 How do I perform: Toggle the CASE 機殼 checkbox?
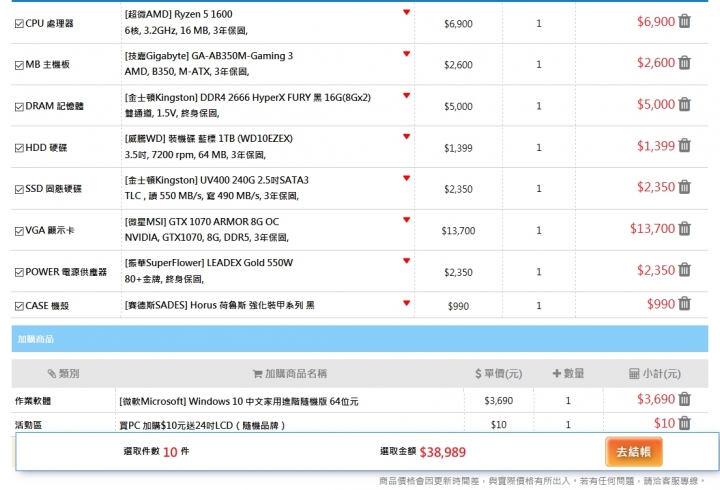pyautogui.click(x=19, y=306)
